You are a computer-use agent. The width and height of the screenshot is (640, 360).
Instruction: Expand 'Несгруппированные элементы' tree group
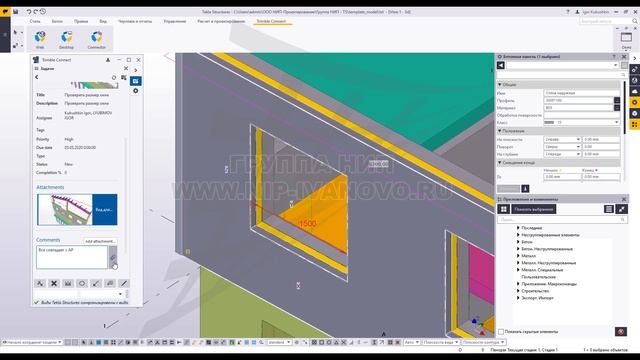point(518,235)
